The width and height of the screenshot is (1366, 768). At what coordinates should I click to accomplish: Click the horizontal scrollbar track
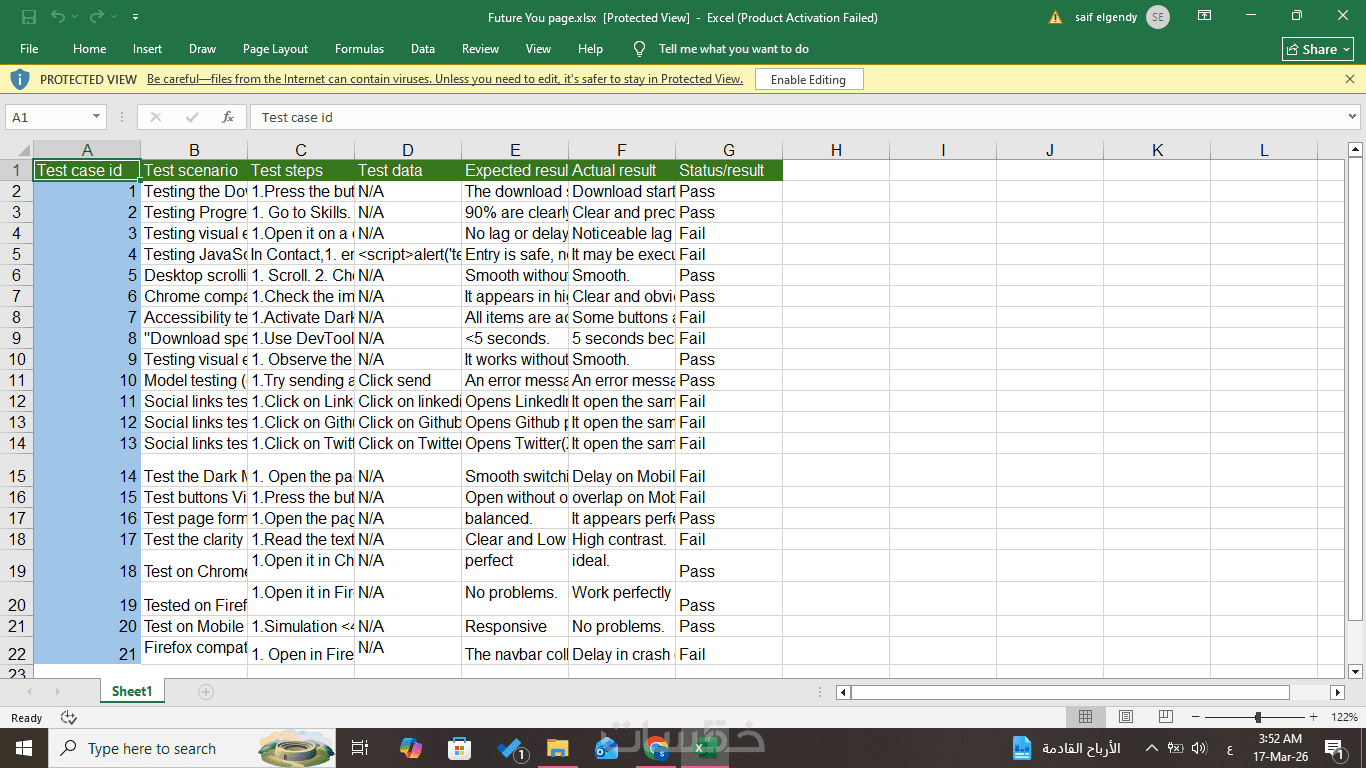pos(1070,692)
